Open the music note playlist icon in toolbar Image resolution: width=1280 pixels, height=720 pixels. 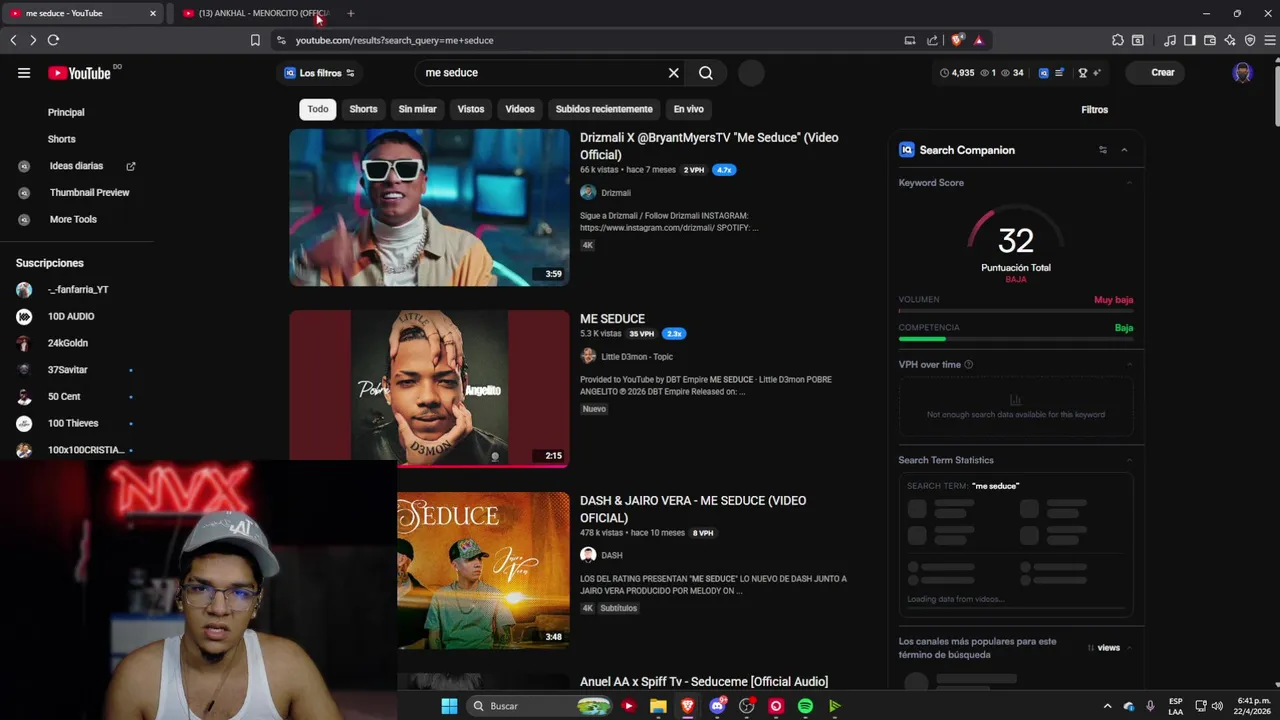point(1170,40)
